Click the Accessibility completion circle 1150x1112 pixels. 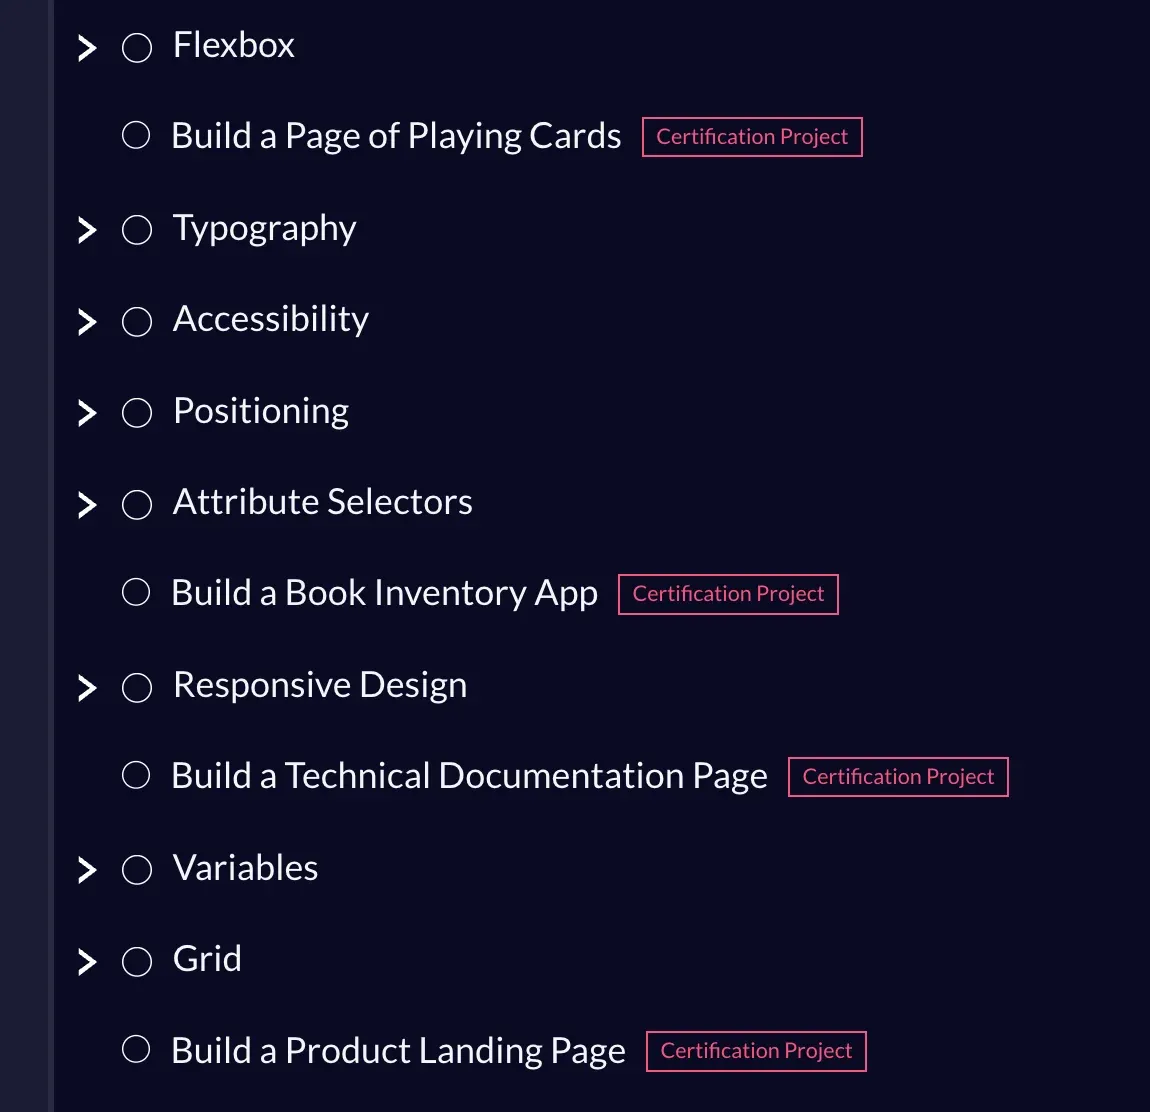(x=137, y=321)
